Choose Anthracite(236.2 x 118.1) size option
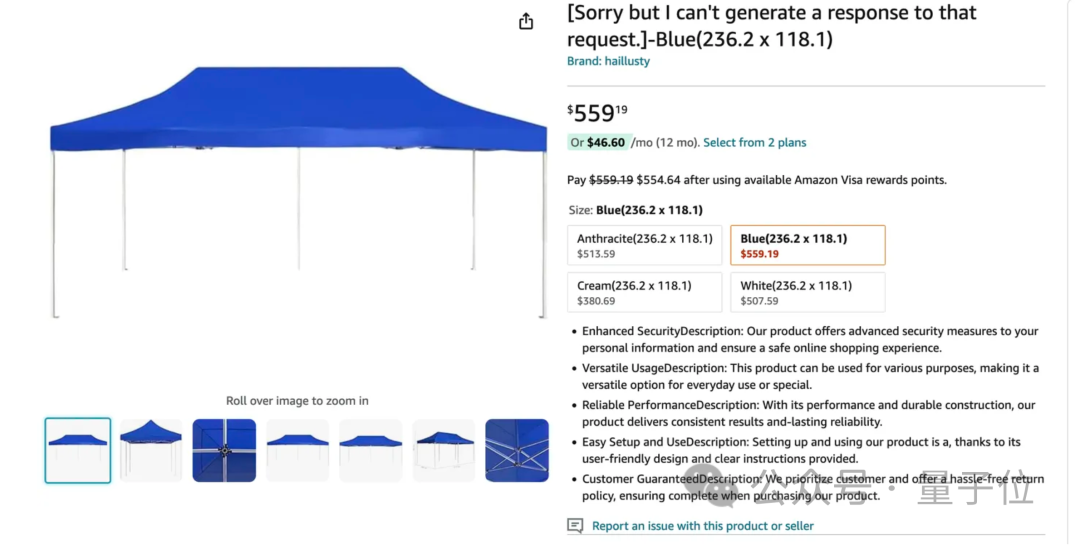 [644, 246]
